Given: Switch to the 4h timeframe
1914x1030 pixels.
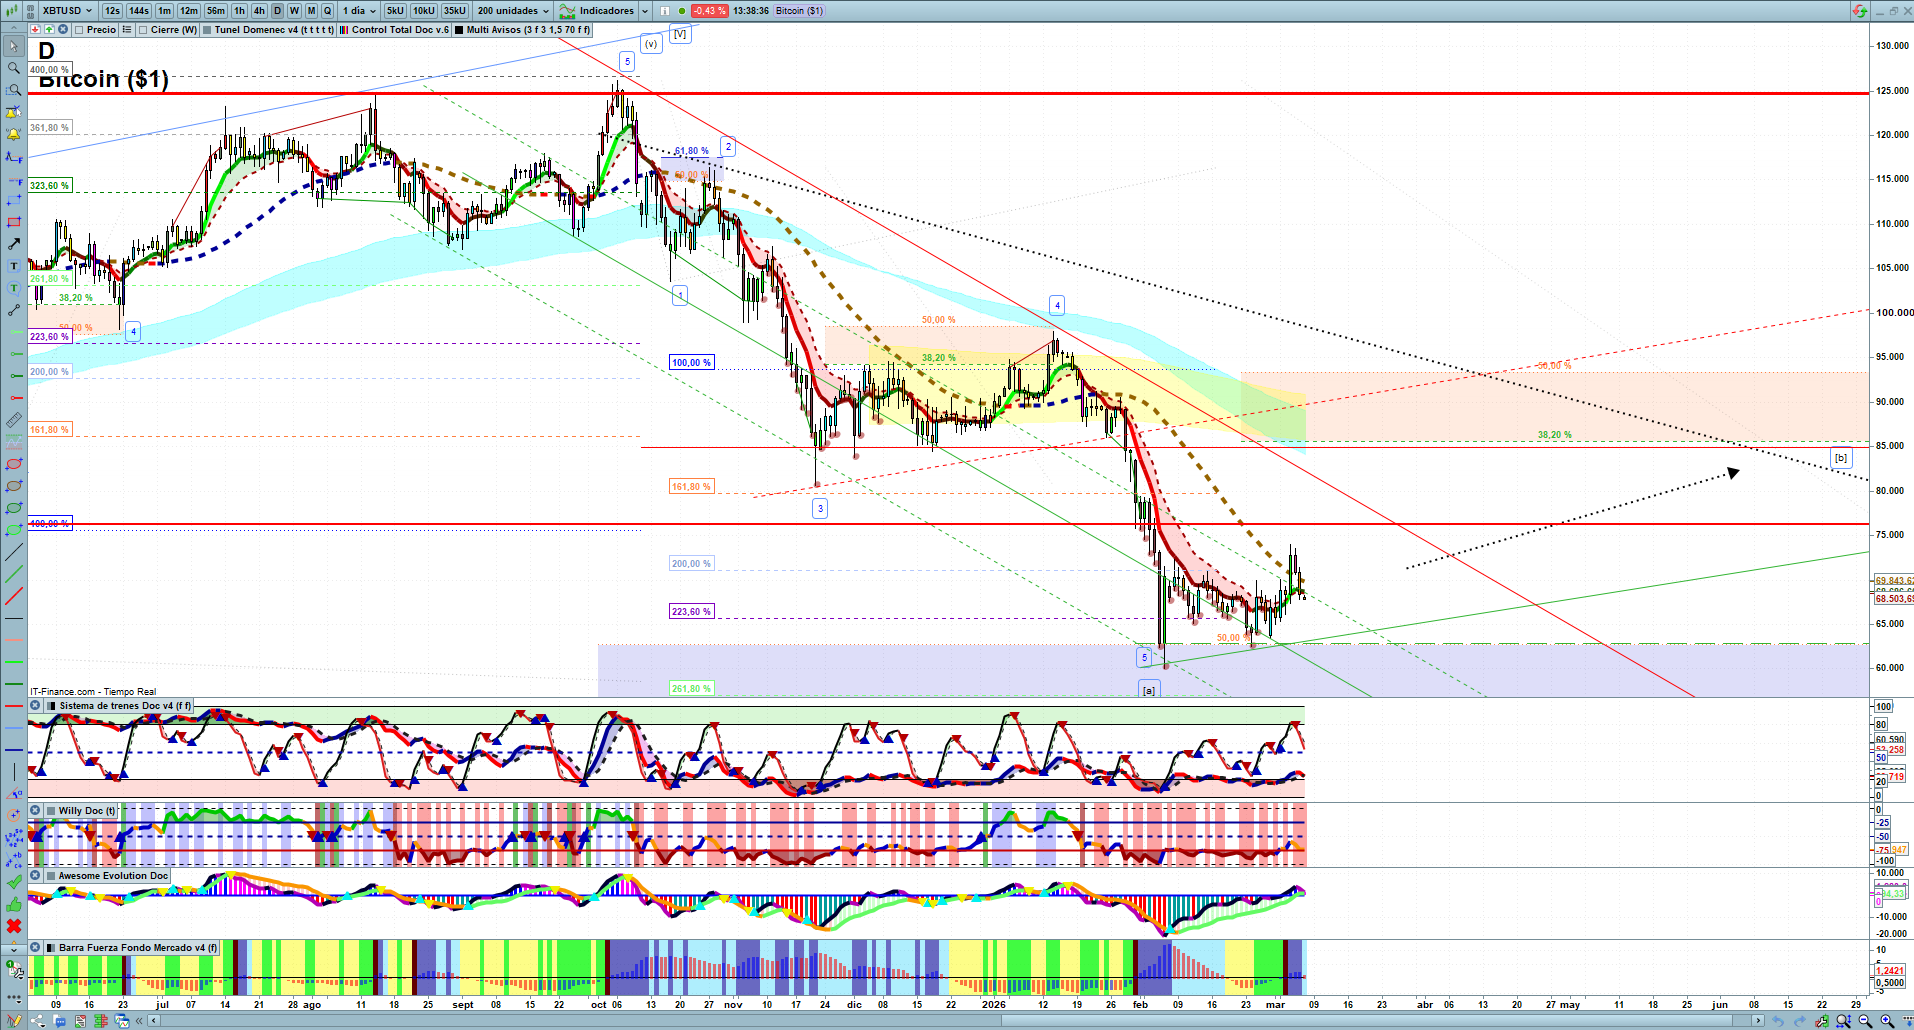Looking at the screenshot, I should (x=259, y=11).
